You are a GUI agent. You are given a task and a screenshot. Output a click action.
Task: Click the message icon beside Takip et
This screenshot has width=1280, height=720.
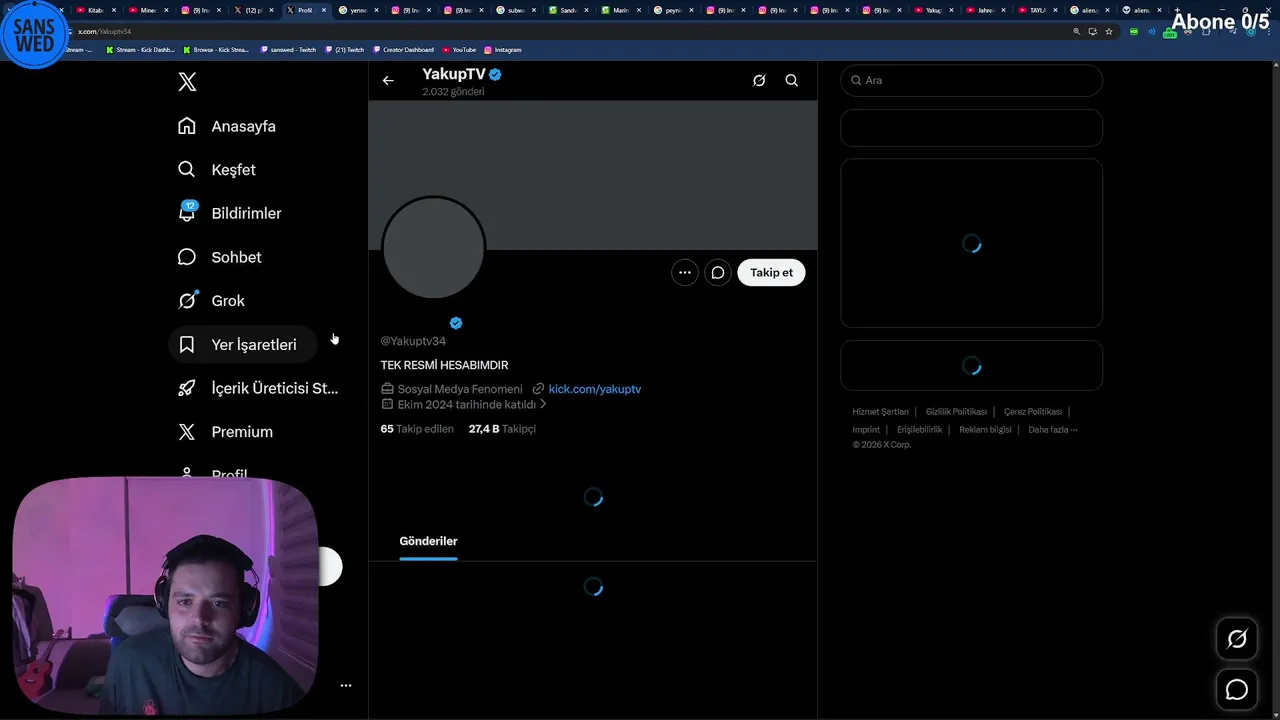(718, 272)
